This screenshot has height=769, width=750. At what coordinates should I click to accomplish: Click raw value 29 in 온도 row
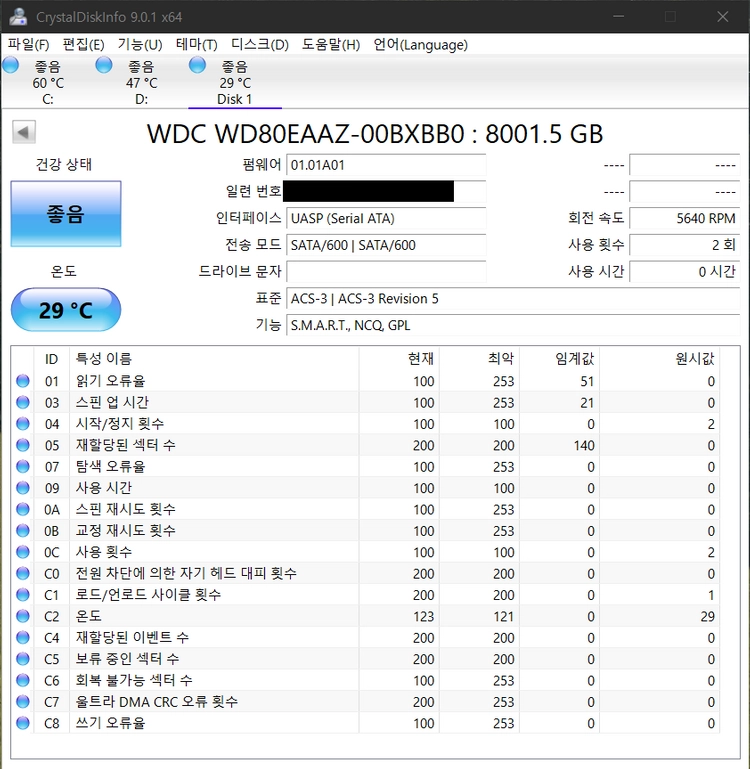point(707,616)
